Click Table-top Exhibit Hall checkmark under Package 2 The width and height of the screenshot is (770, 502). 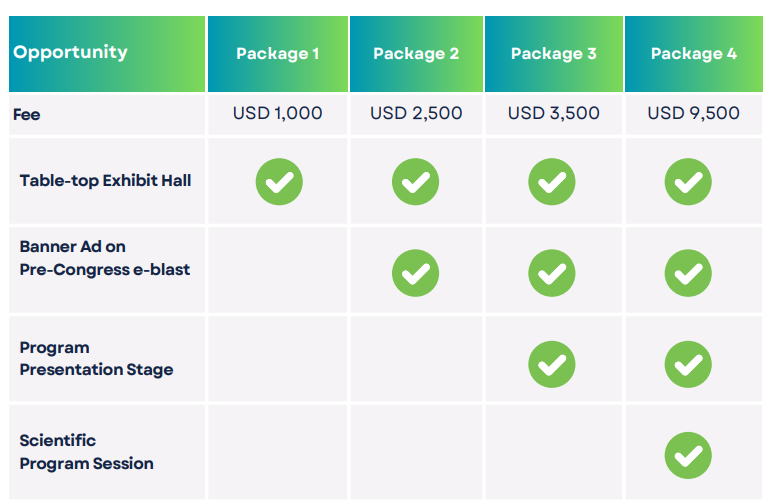pyautogui.click(x=416, y=181)
